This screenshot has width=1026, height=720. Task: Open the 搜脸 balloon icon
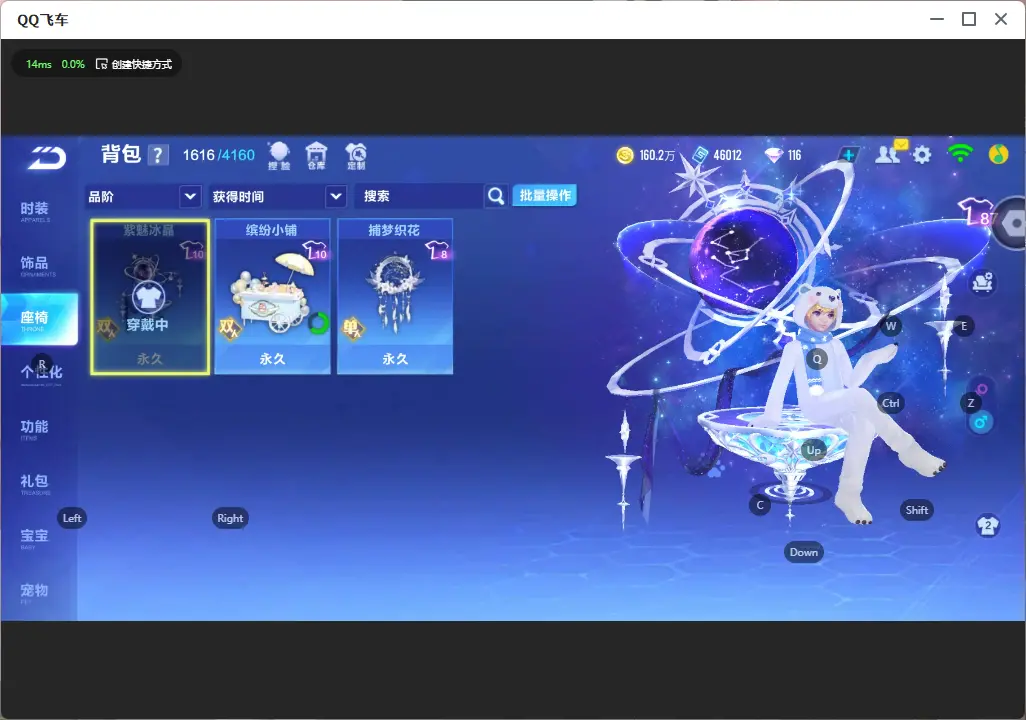coord(279,156)
